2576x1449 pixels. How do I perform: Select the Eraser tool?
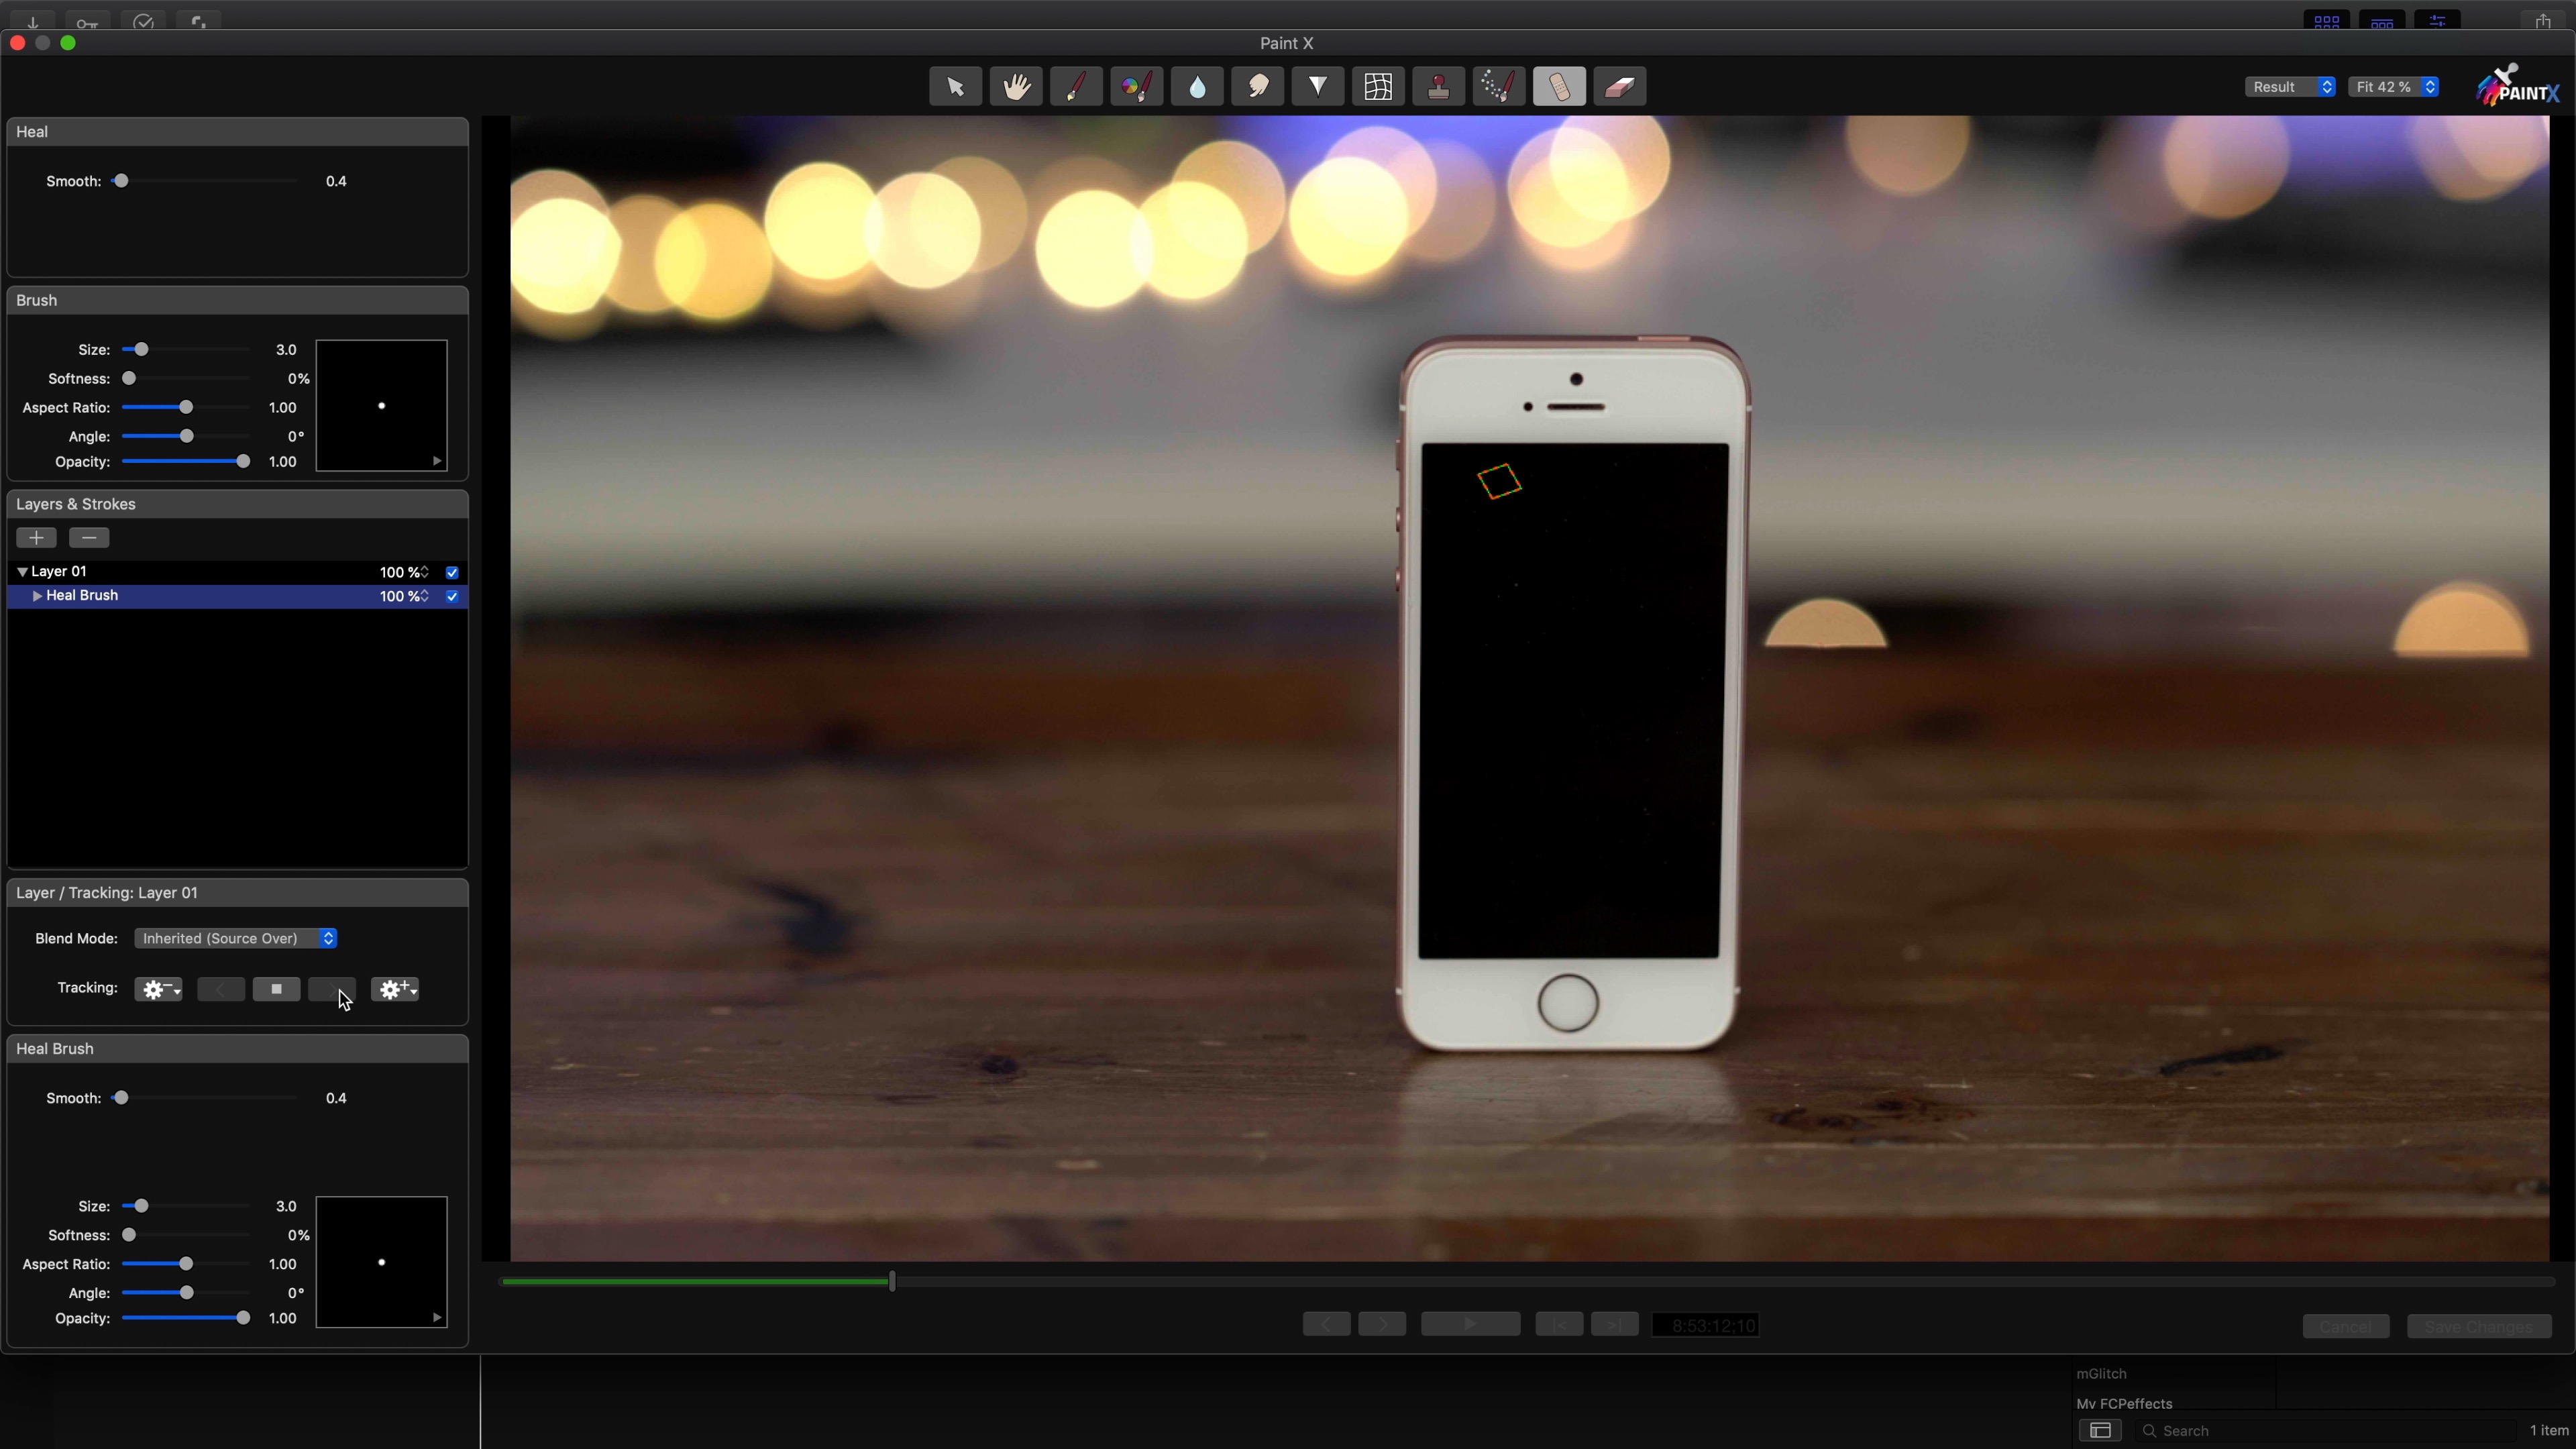(x=1619, y=87)
